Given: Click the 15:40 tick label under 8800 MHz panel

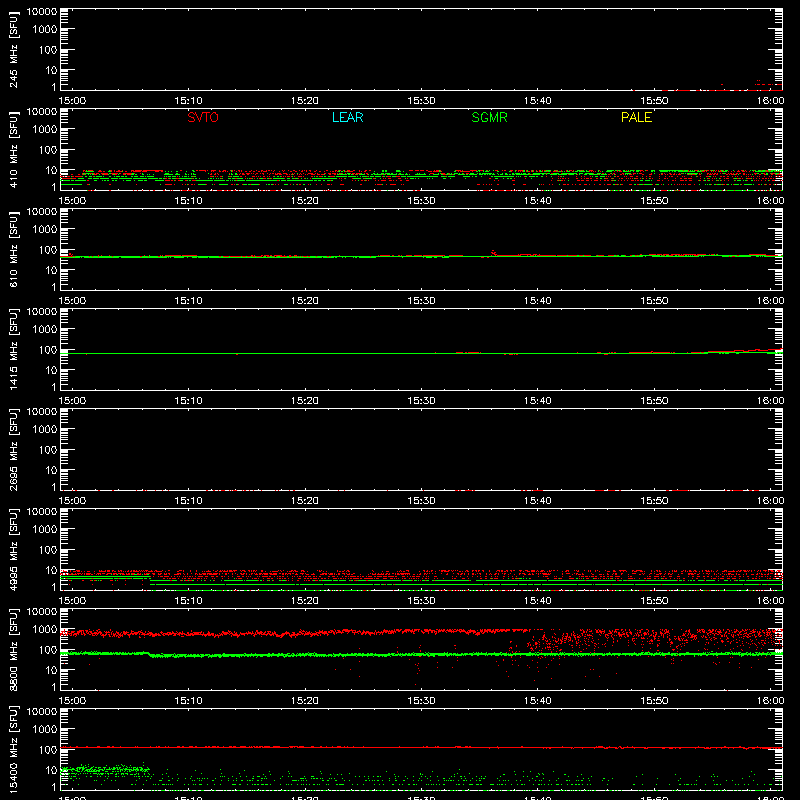Looking at the screenshot, I should tap(538, 701).
